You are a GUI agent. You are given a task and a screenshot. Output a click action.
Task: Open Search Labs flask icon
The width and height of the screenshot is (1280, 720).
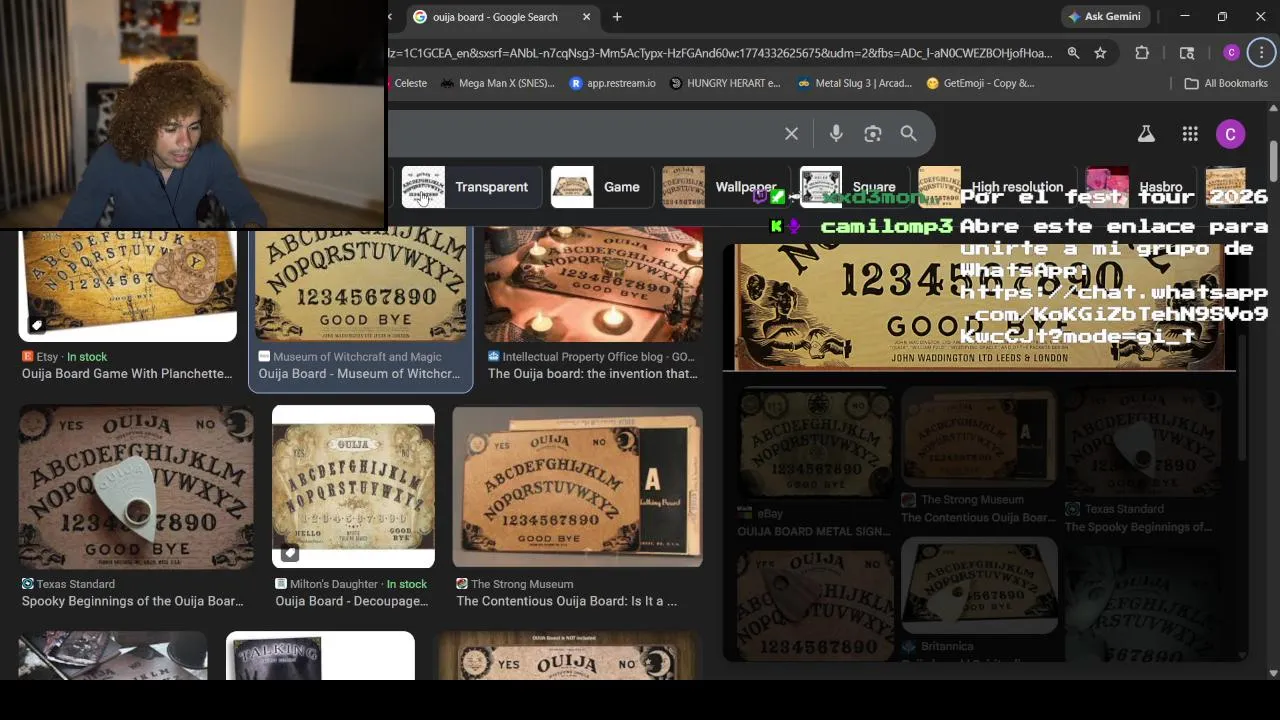(x=1146, y=134)
